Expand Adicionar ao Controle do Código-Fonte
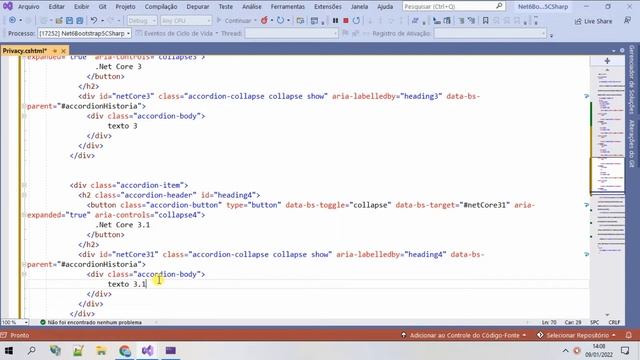The width and height of the screenshot is (640, 360). click(463, 335)
